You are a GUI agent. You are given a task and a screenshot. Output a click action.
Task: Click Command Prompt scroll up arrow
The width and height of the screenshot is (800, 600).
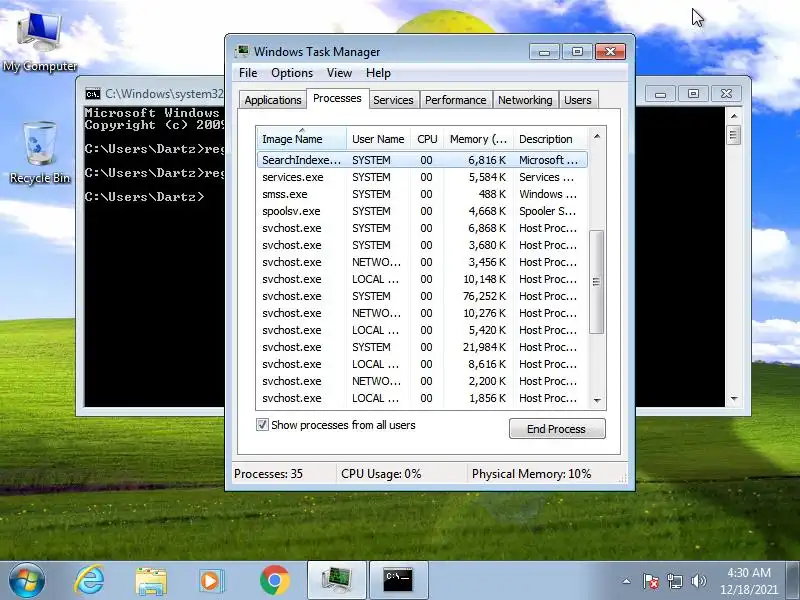pos(734,116)
